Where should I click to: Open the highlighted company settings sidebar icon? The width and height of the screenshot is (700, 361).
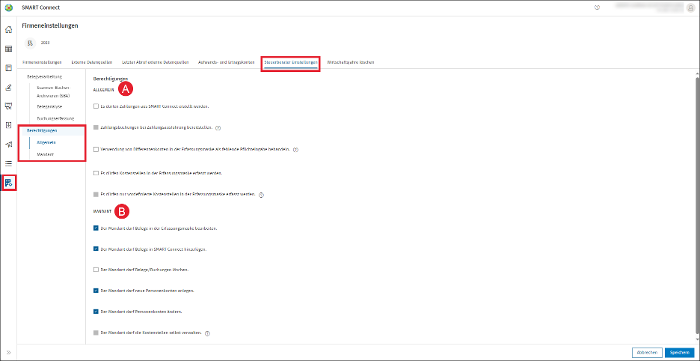pyautogui.click(x=8, y=183)
